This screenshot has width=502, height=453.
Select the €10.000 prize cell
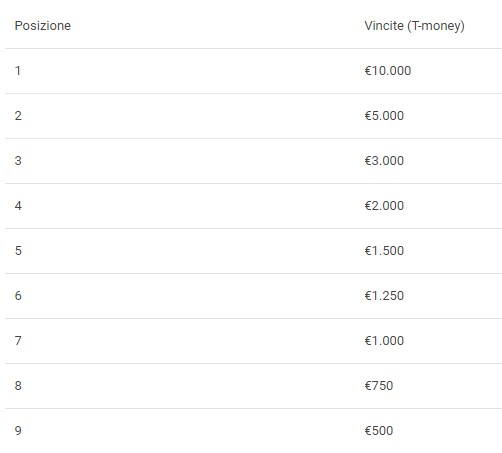pyautogui.click(x=388, y=71)
